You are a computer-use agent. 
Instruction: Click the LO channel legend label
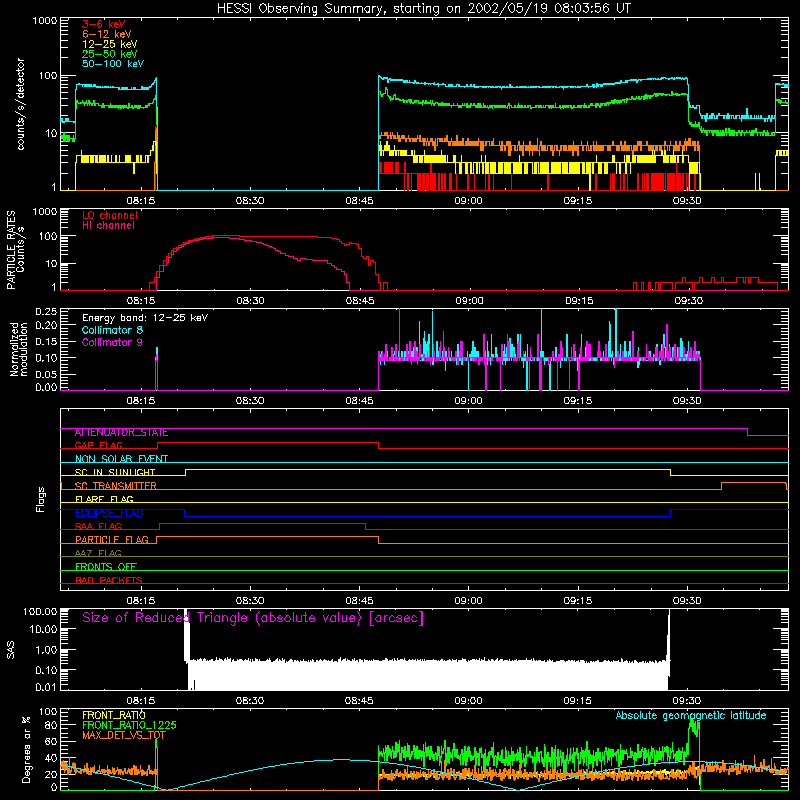coord(110,215)
